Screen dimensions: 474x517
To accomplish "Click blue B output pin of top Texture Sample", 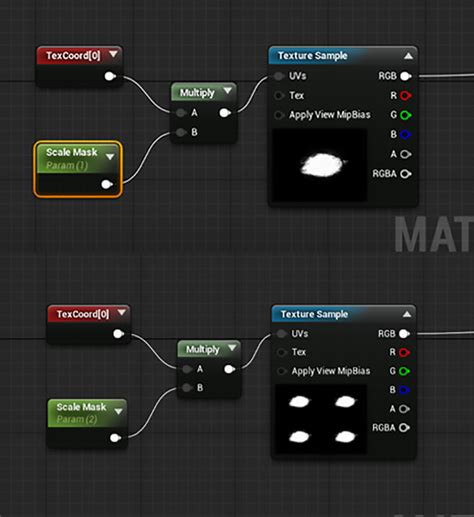I will pos(405,135).
